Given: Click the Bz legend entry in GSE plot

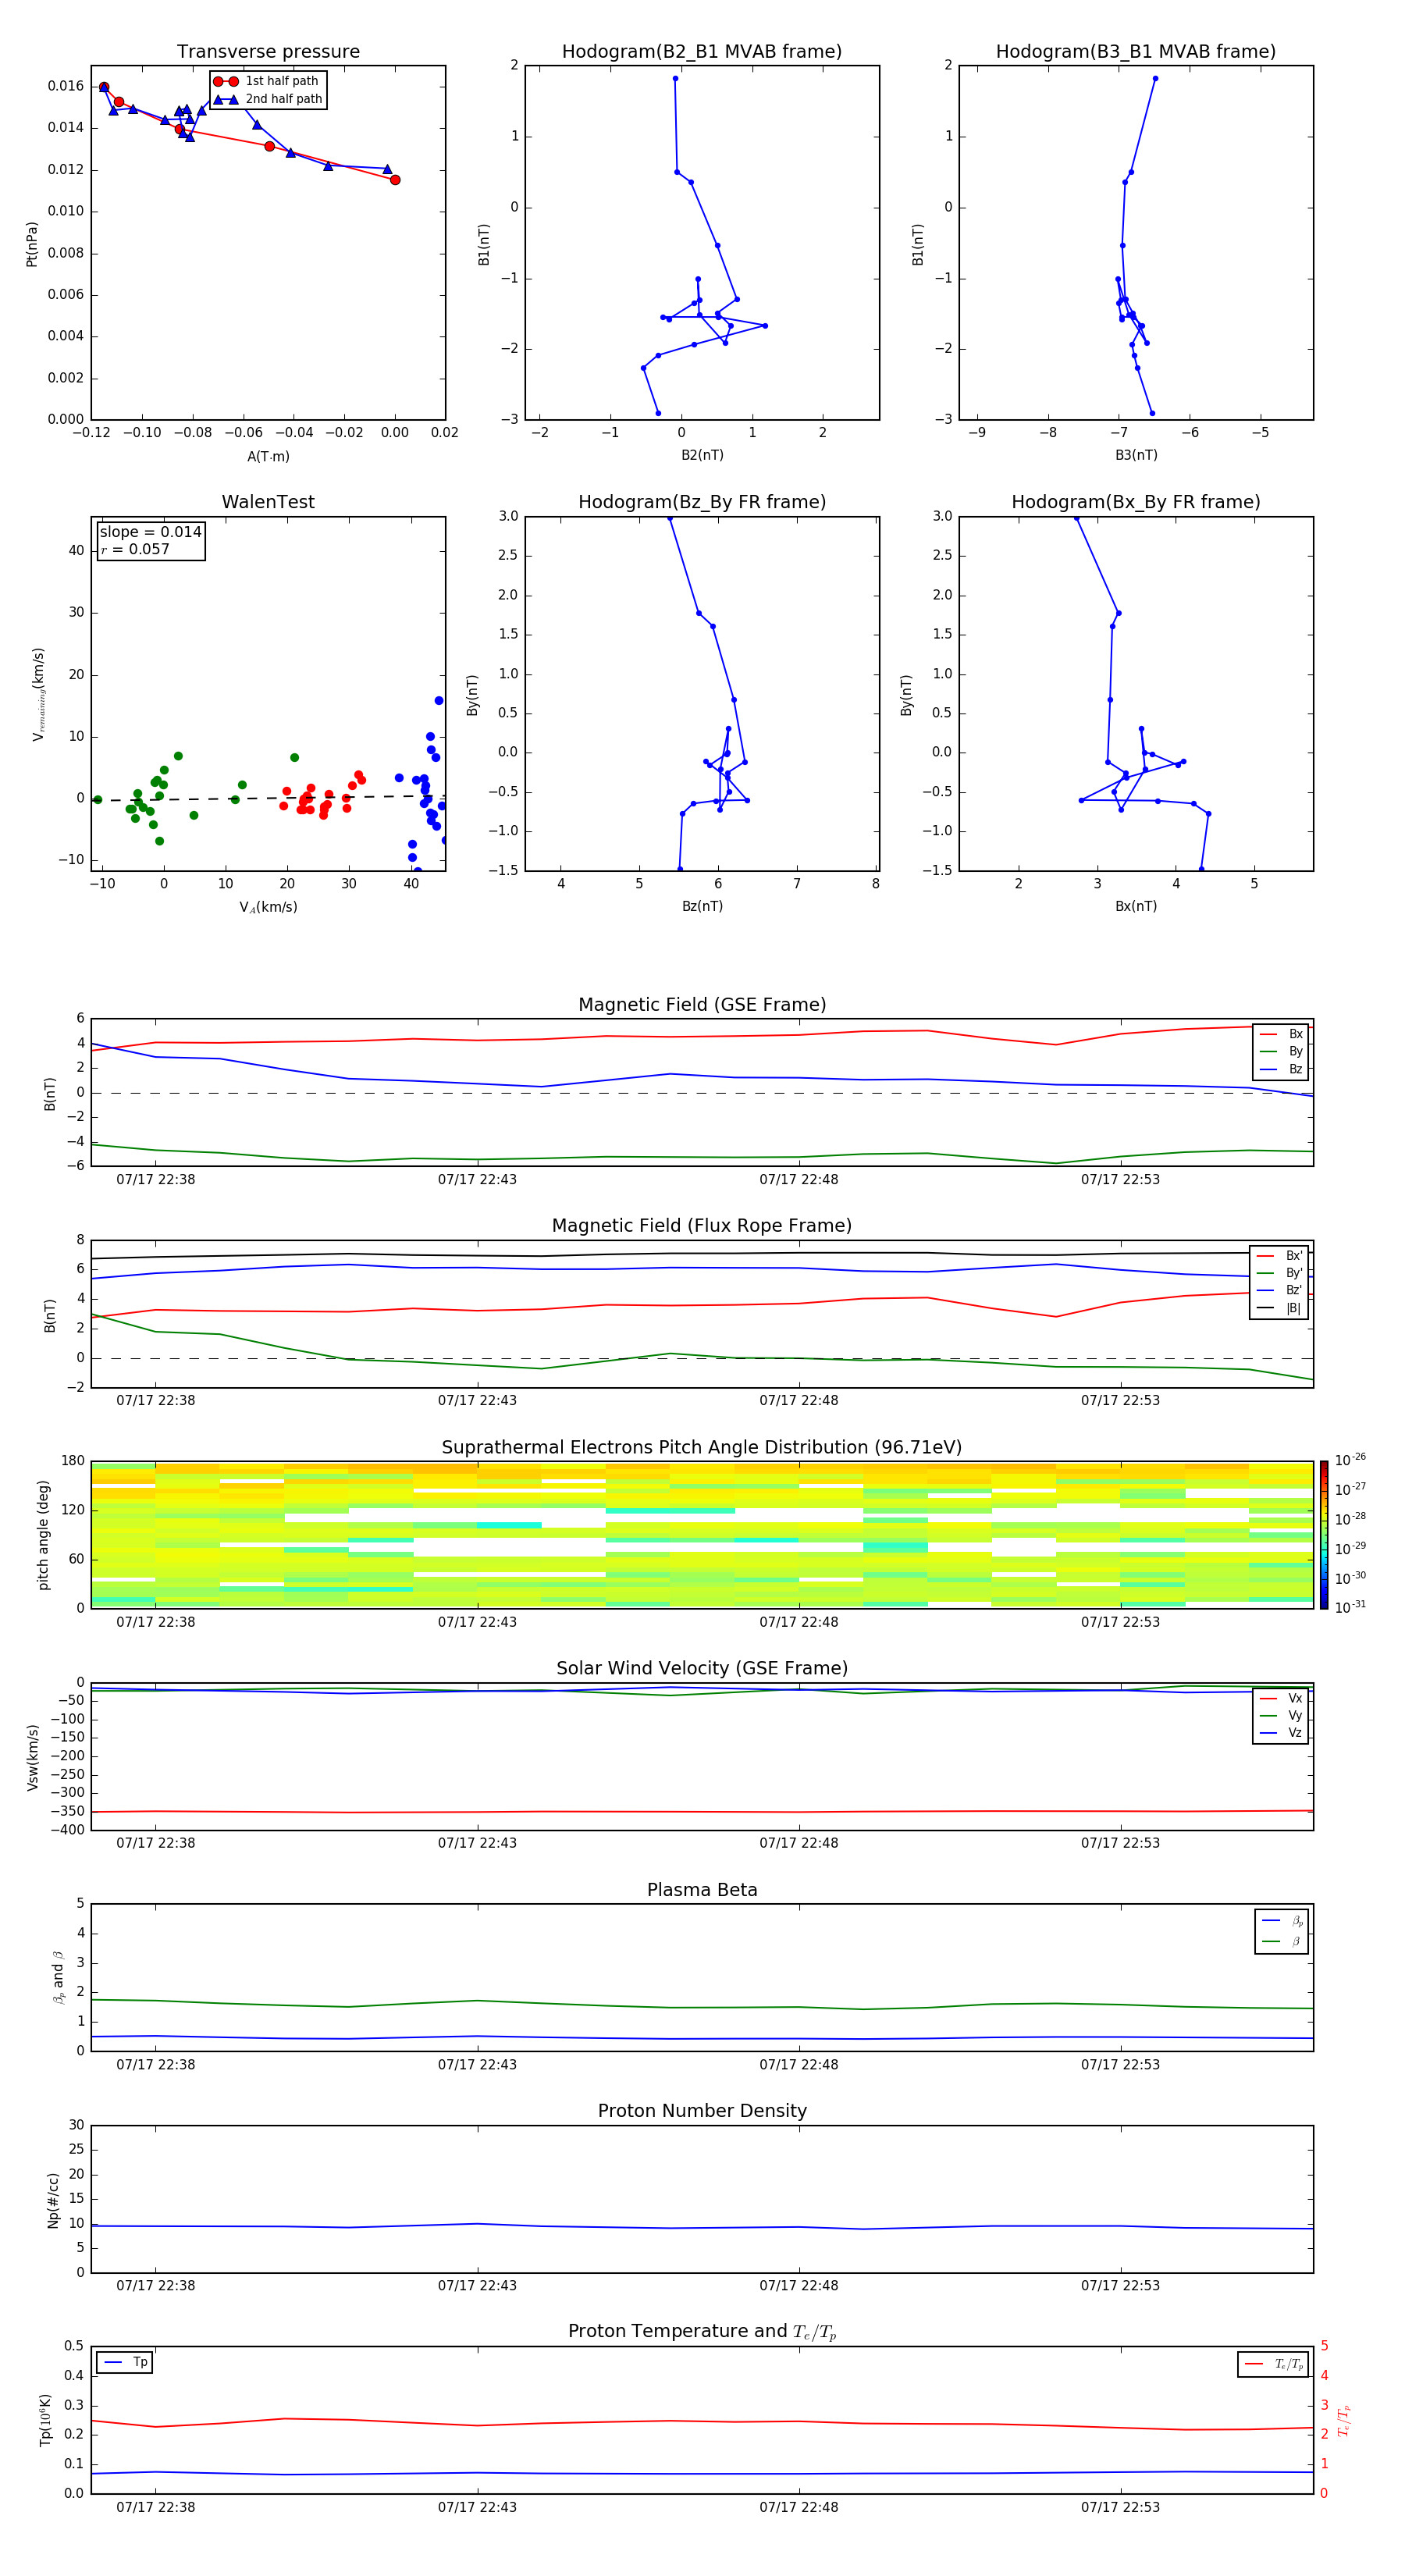Looking at the screenshot, I should [1281, 1069].
